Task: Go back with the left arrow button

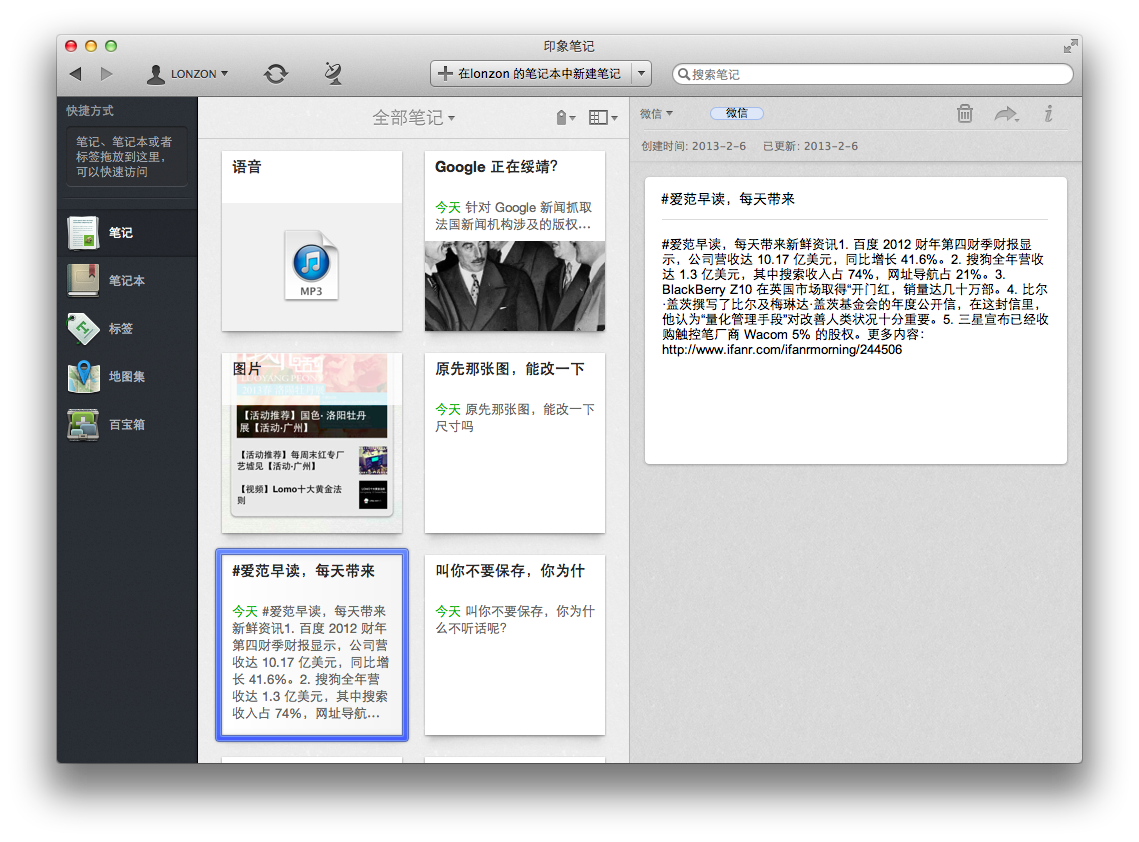Action: (x=76, y=73)
